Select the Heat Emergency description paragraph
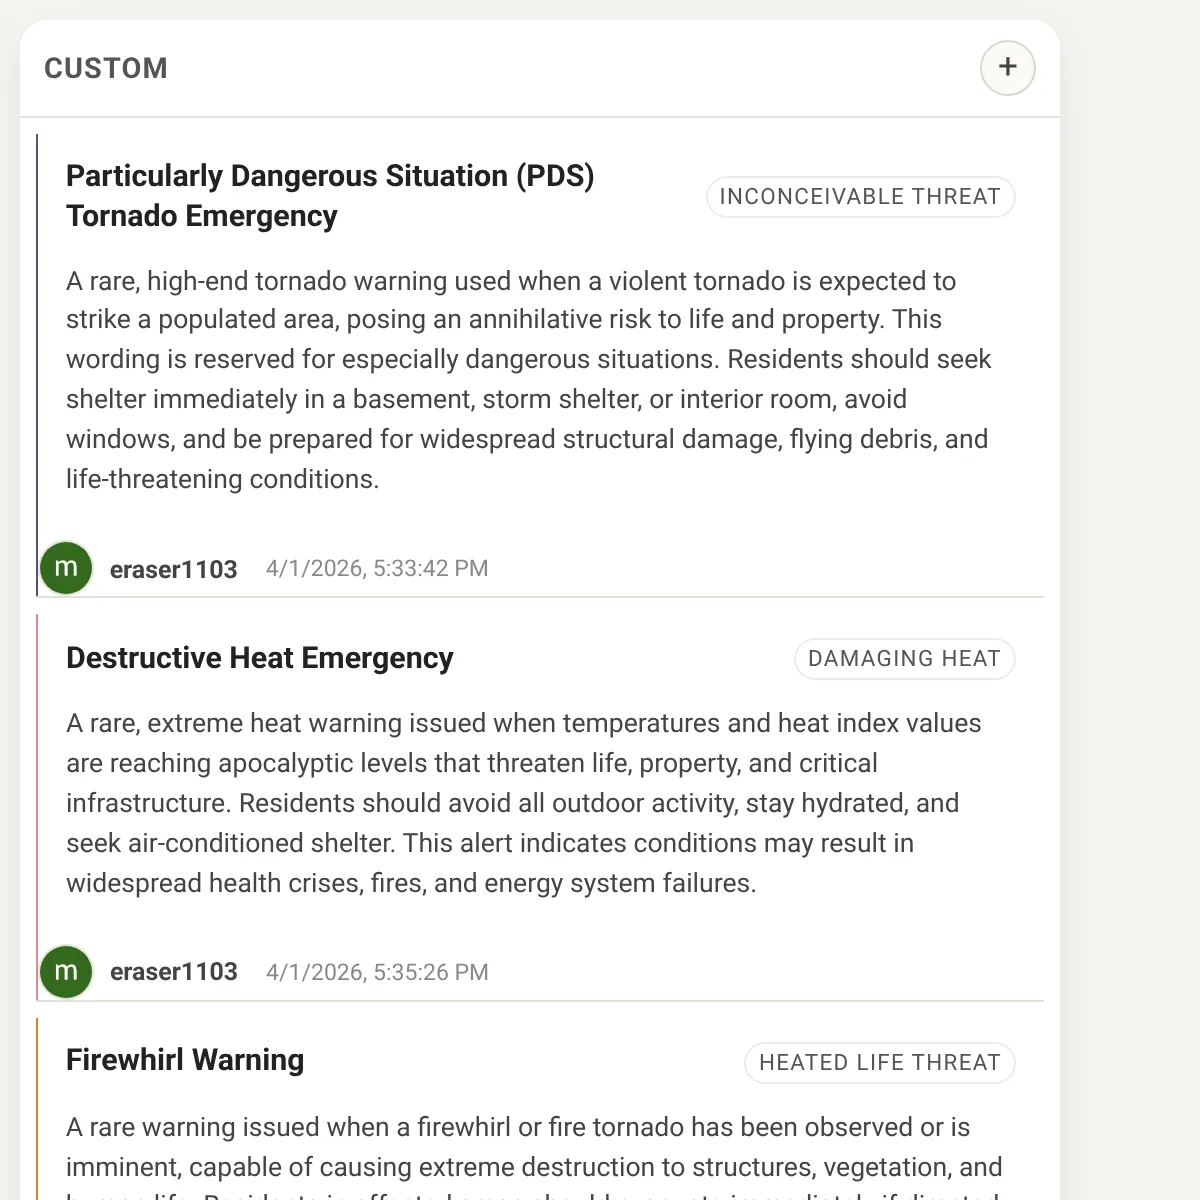The height and width of the screenshot is (1200, 1200). (x=524, y=803)
